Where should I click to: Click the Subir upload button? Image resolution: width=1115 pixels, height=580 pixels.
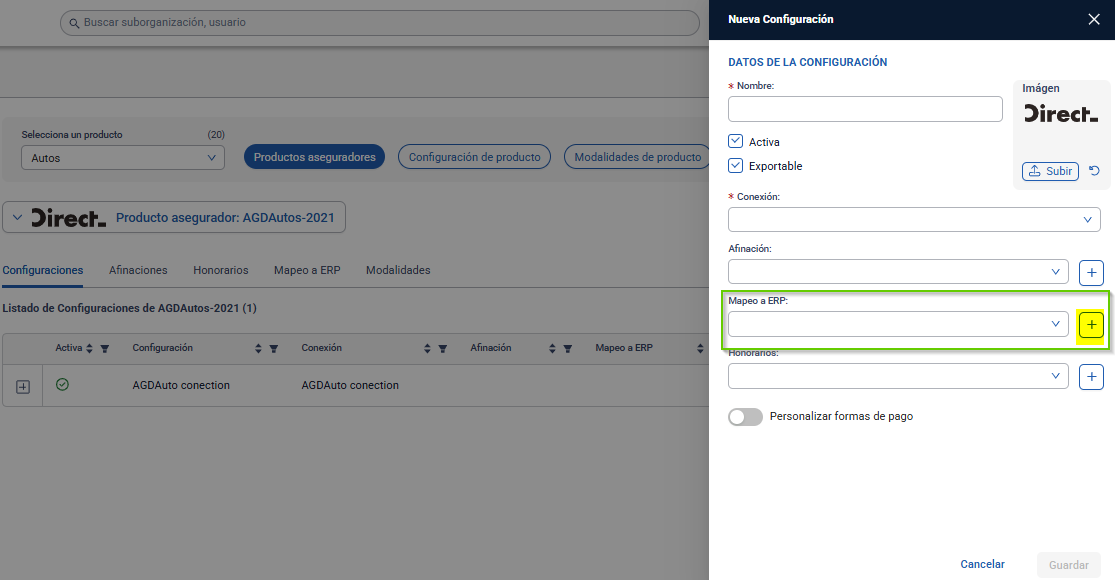pos(1050,171)
